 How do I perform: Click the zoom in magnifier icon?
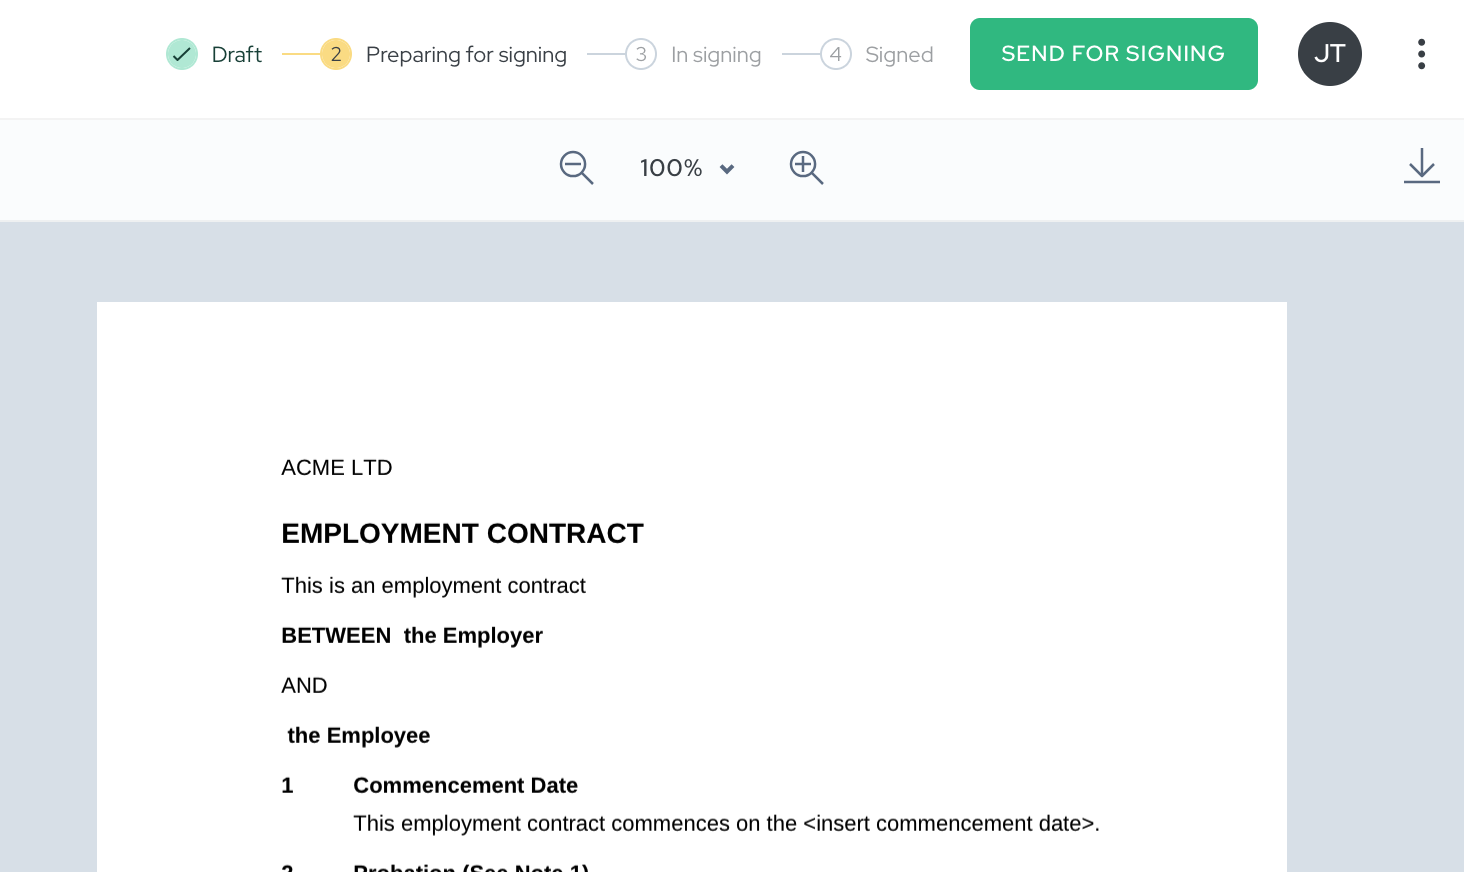coord(806,168)
